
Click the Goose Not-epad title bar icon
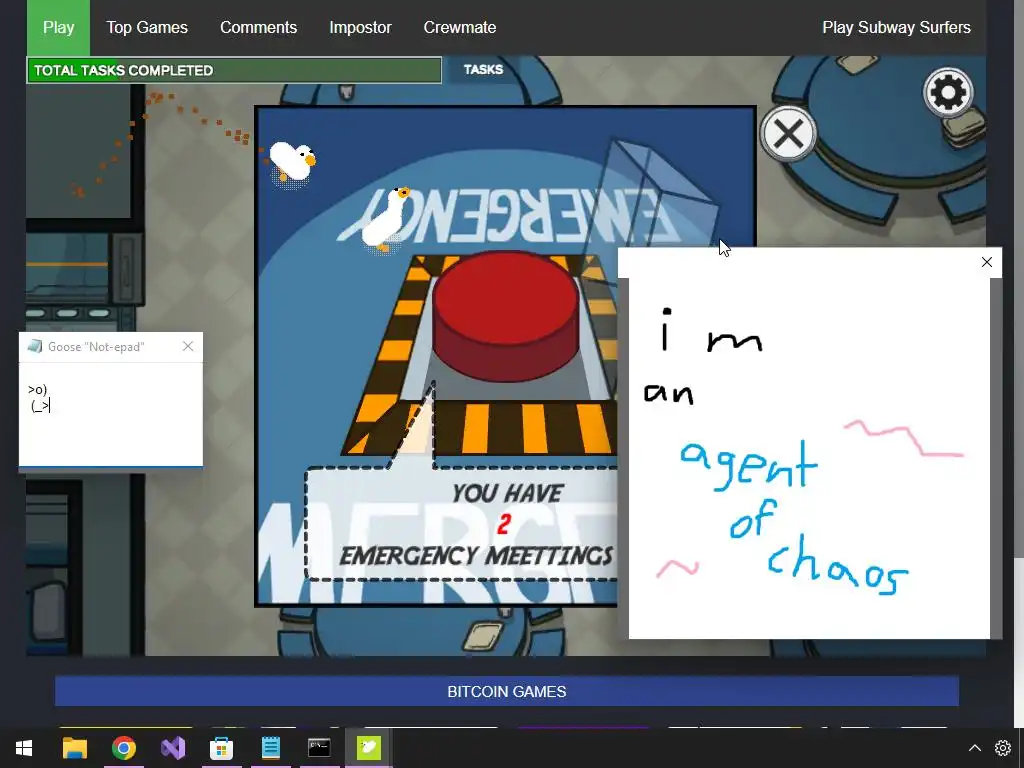pos(35,346)
